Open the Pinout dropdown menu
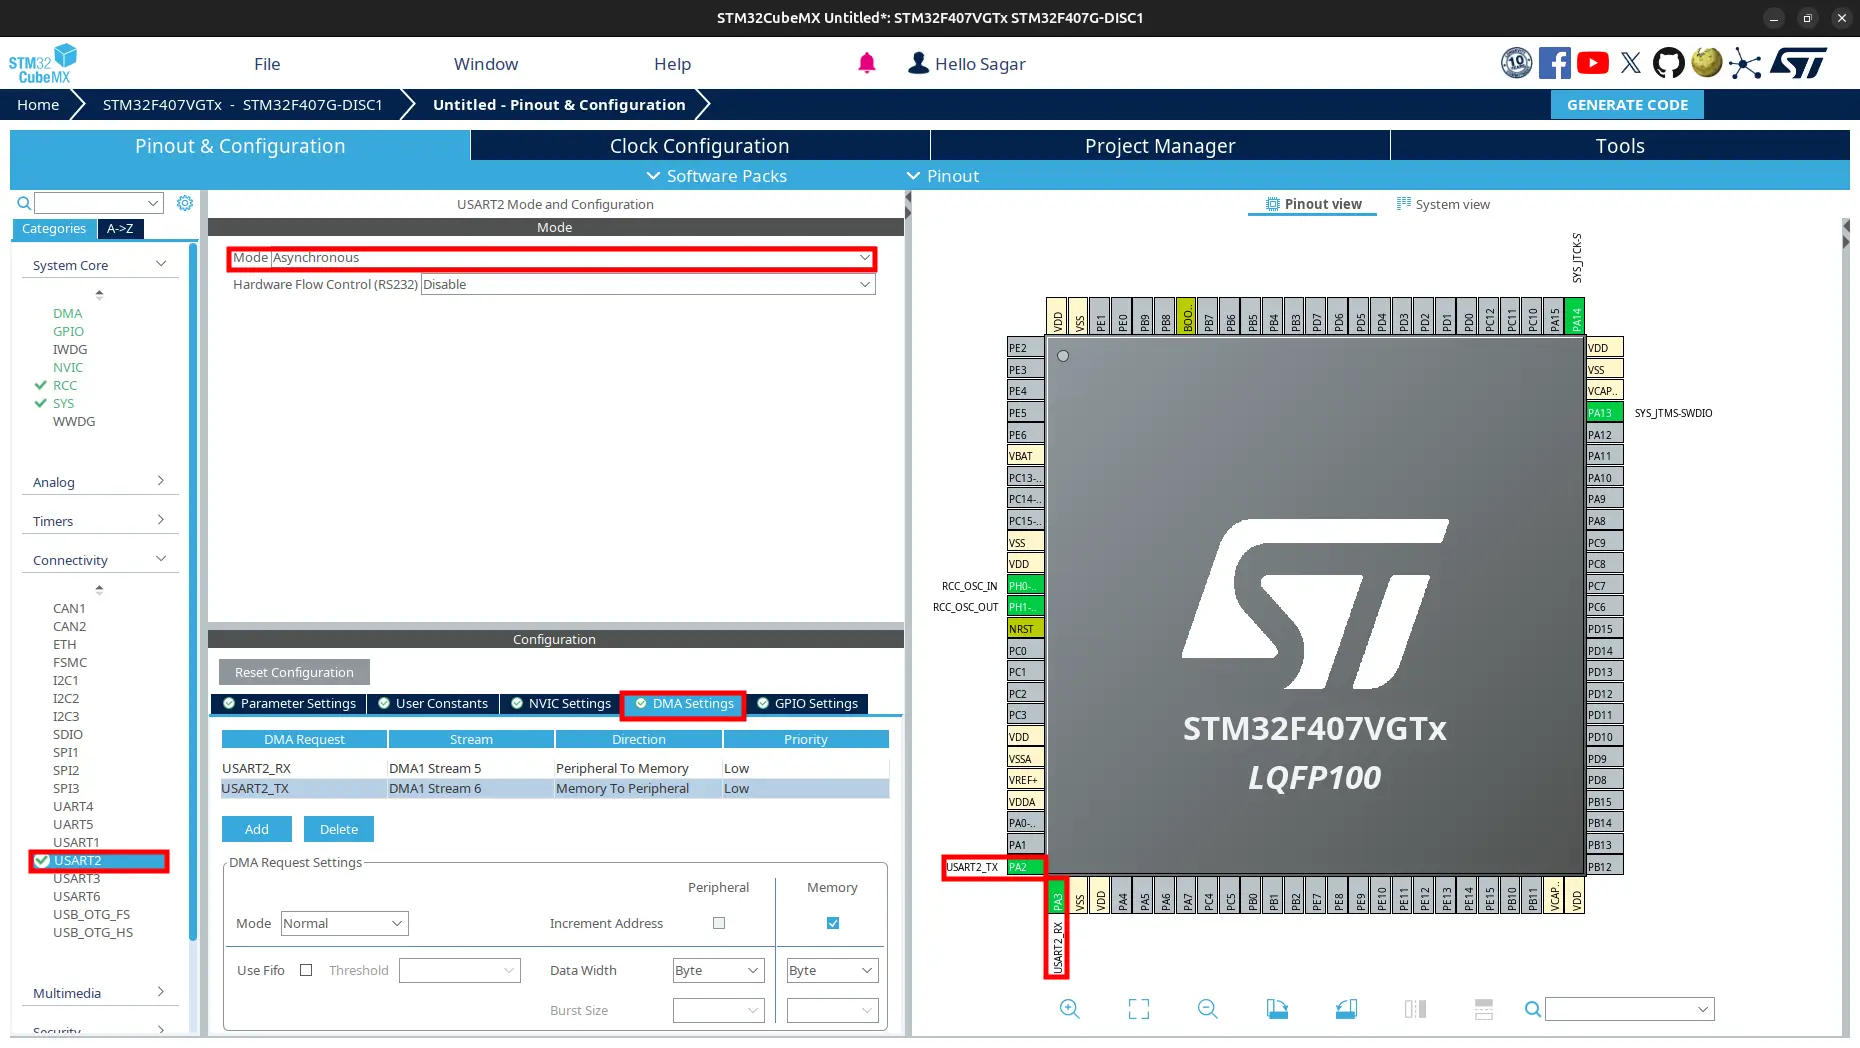The image size is (1860, 1048). pyautogui.click(x=942, y=176)
